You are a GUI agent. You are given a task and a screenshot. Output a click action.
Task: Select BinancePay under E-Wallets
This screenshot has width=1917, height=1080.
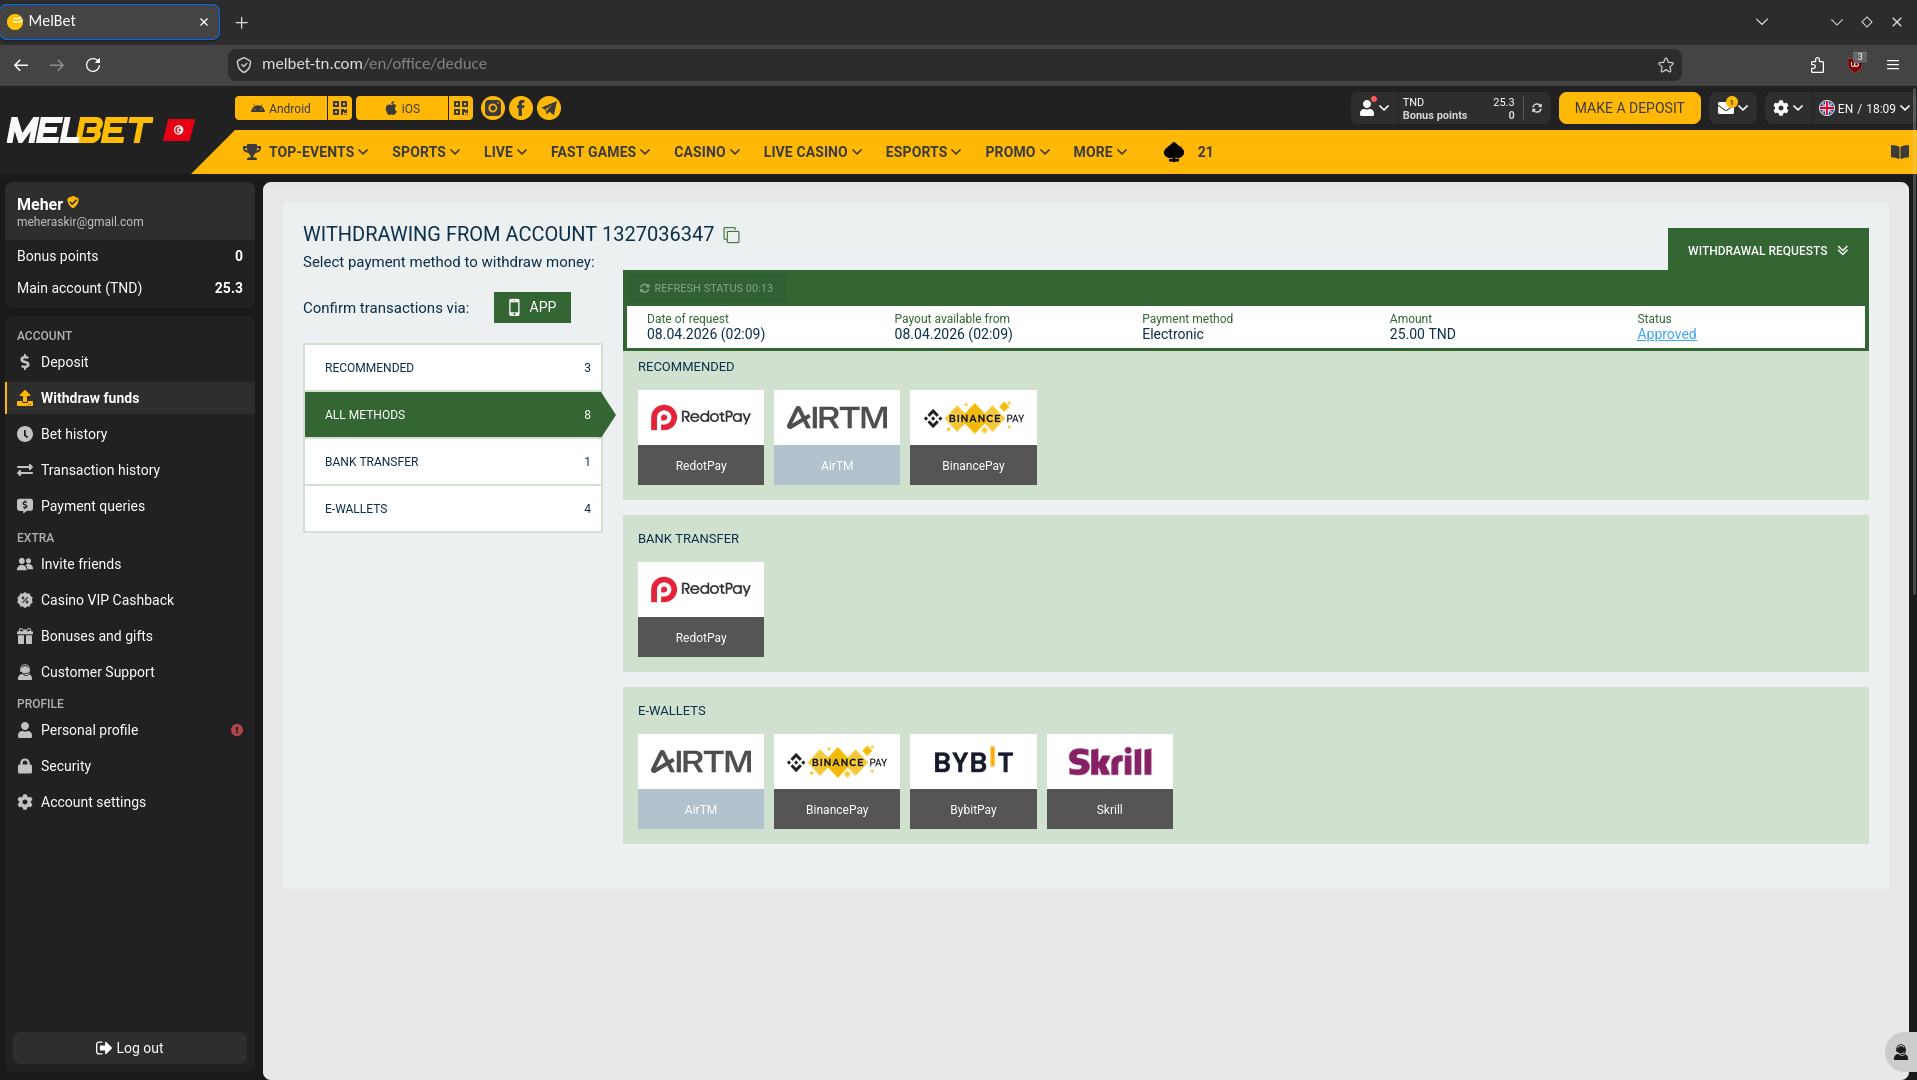pyautogui.click(x=837, y=781)
